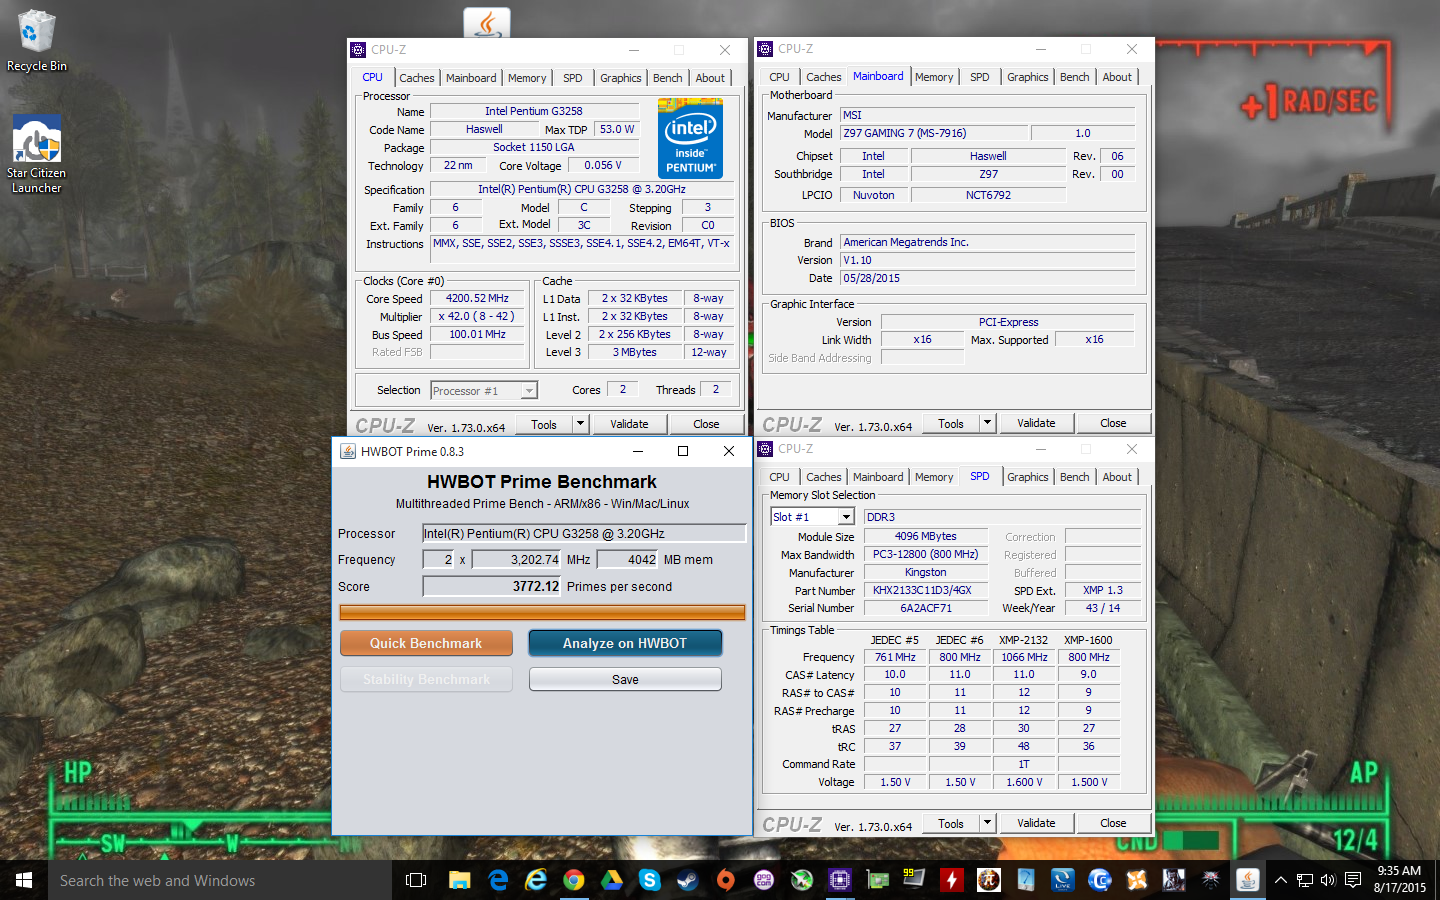The height and width of the screenshot is (900, 1440).
Task: Open Origin from the taskbar
Action: (x=726, y=880)
